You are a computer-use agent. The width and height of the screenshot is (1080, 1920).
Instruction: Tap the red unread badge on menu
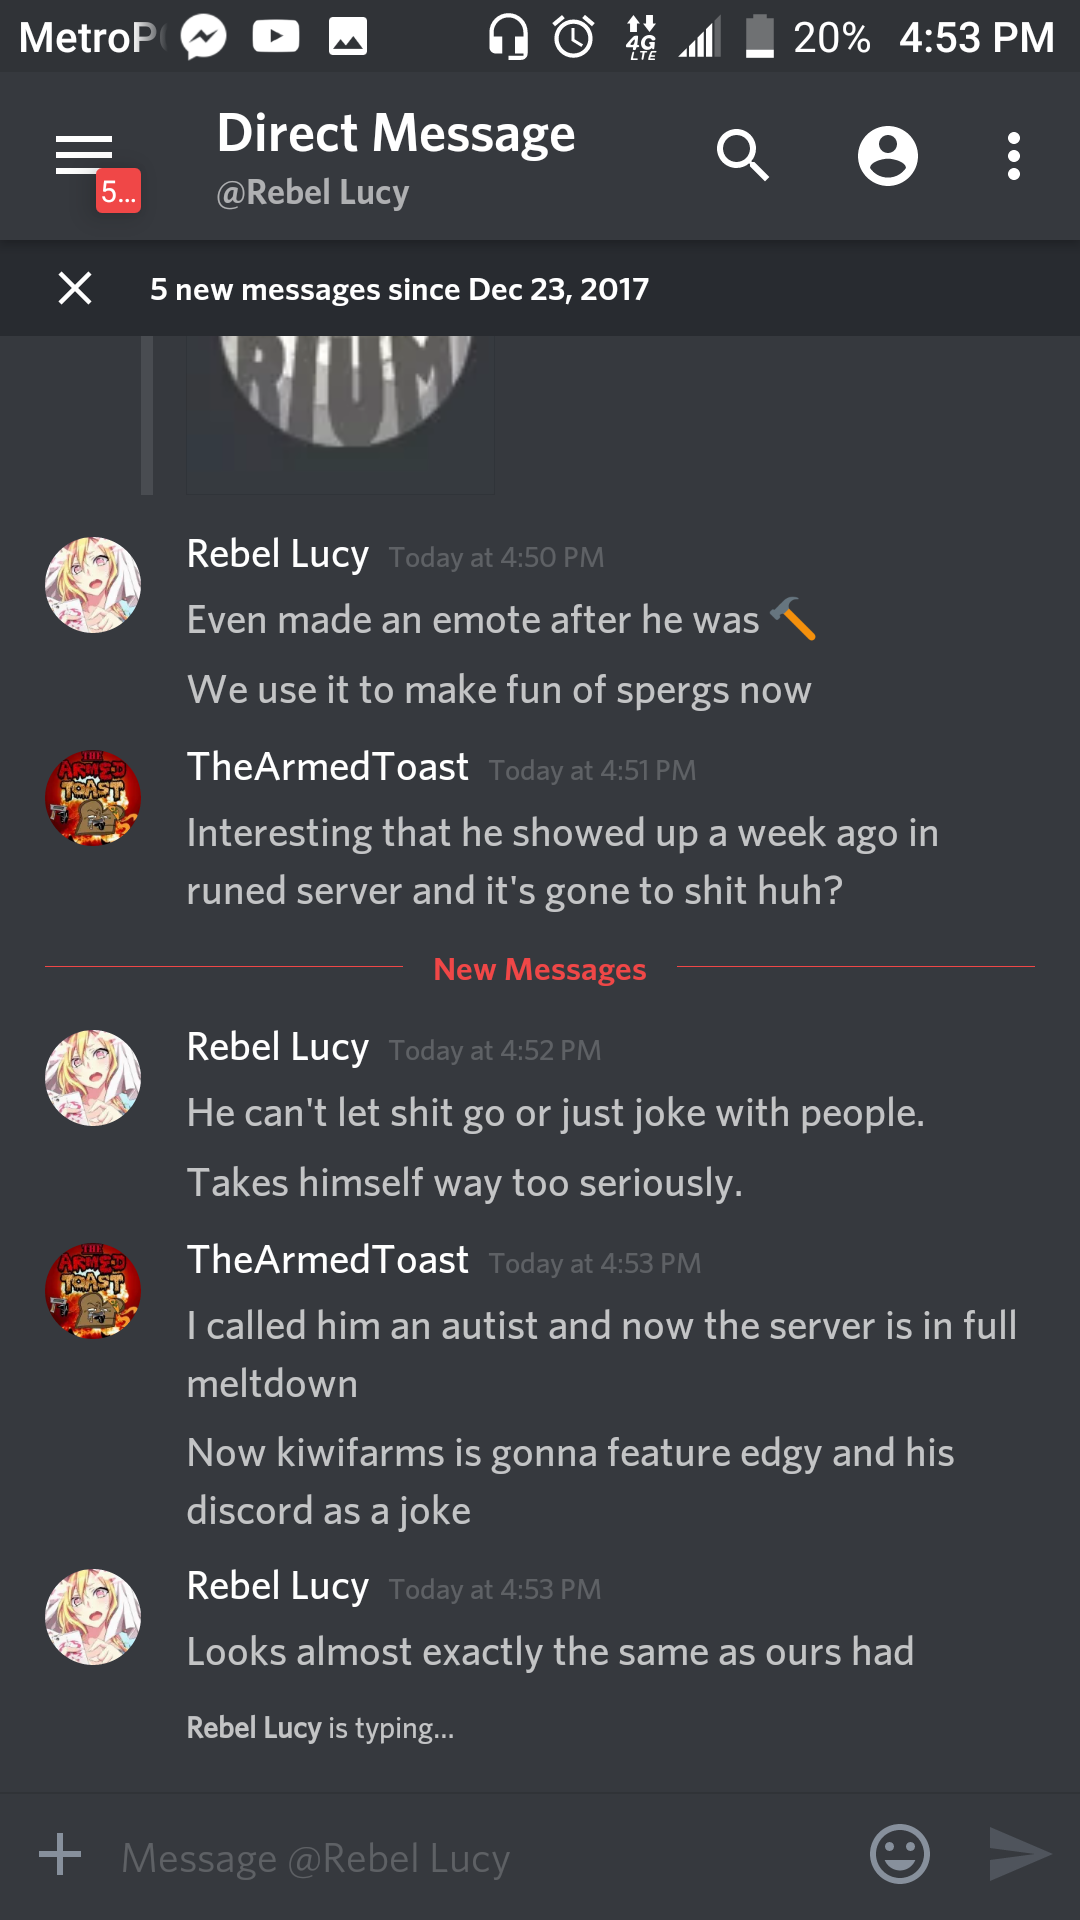tap(118, 191)
